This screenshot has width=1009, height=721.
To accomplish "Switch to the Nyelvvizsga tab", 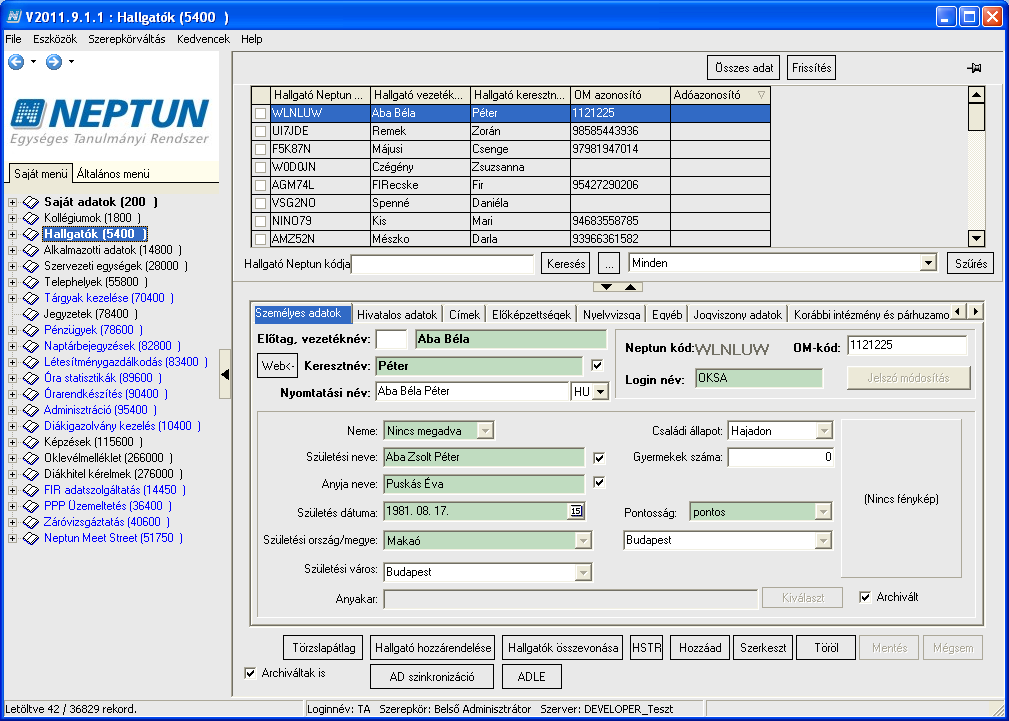I will (x=611, y=315).
